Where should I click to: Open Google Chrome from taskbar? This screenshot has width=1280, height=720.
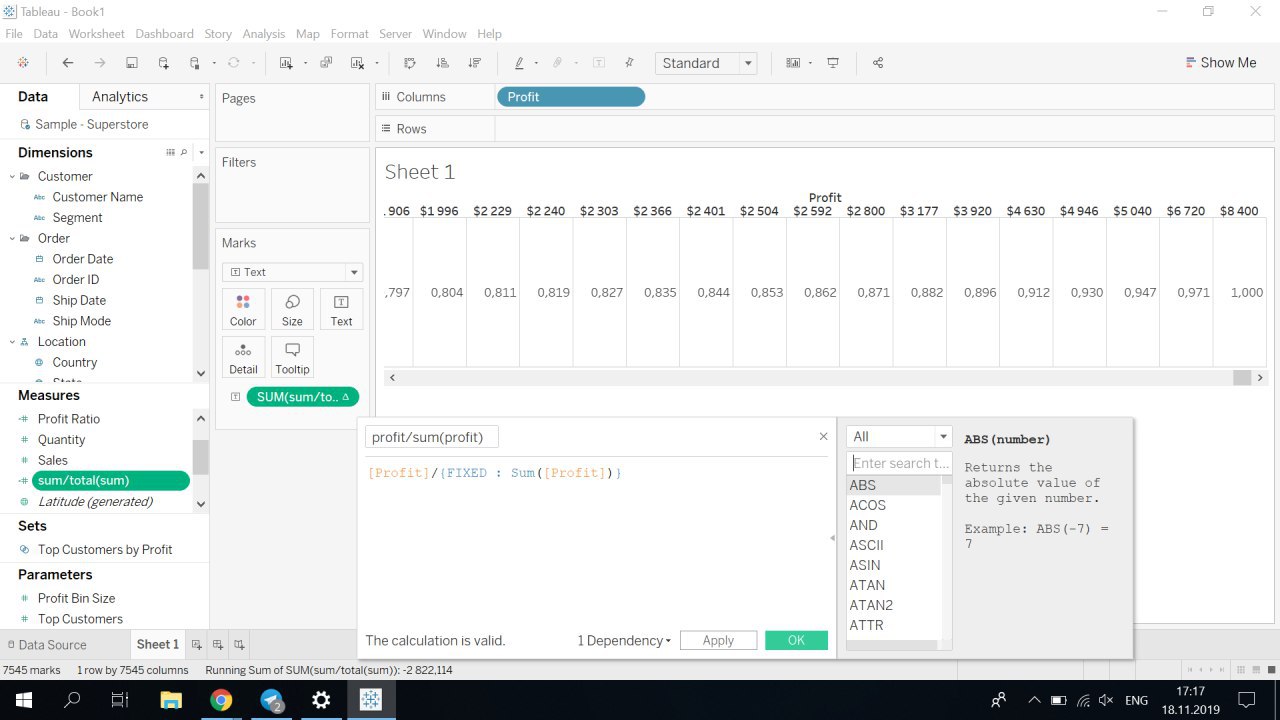point(221,700)
